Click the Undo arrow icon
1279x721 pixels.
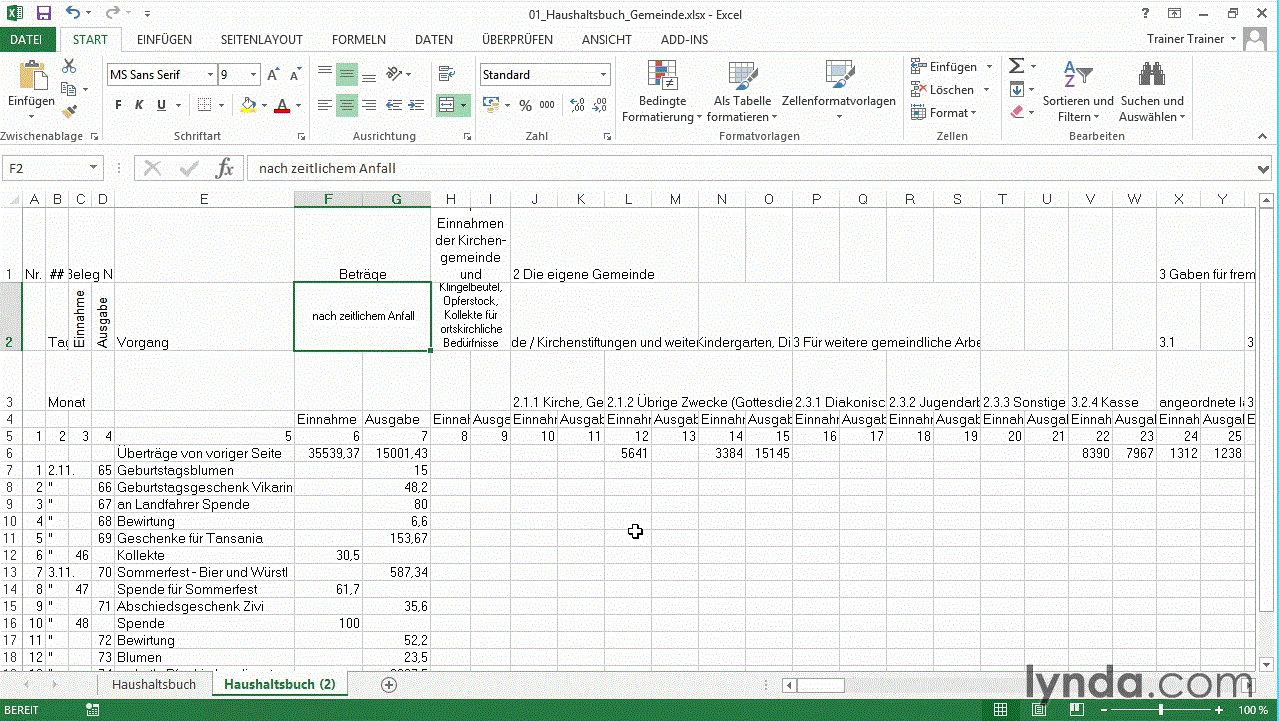point(73,14)
